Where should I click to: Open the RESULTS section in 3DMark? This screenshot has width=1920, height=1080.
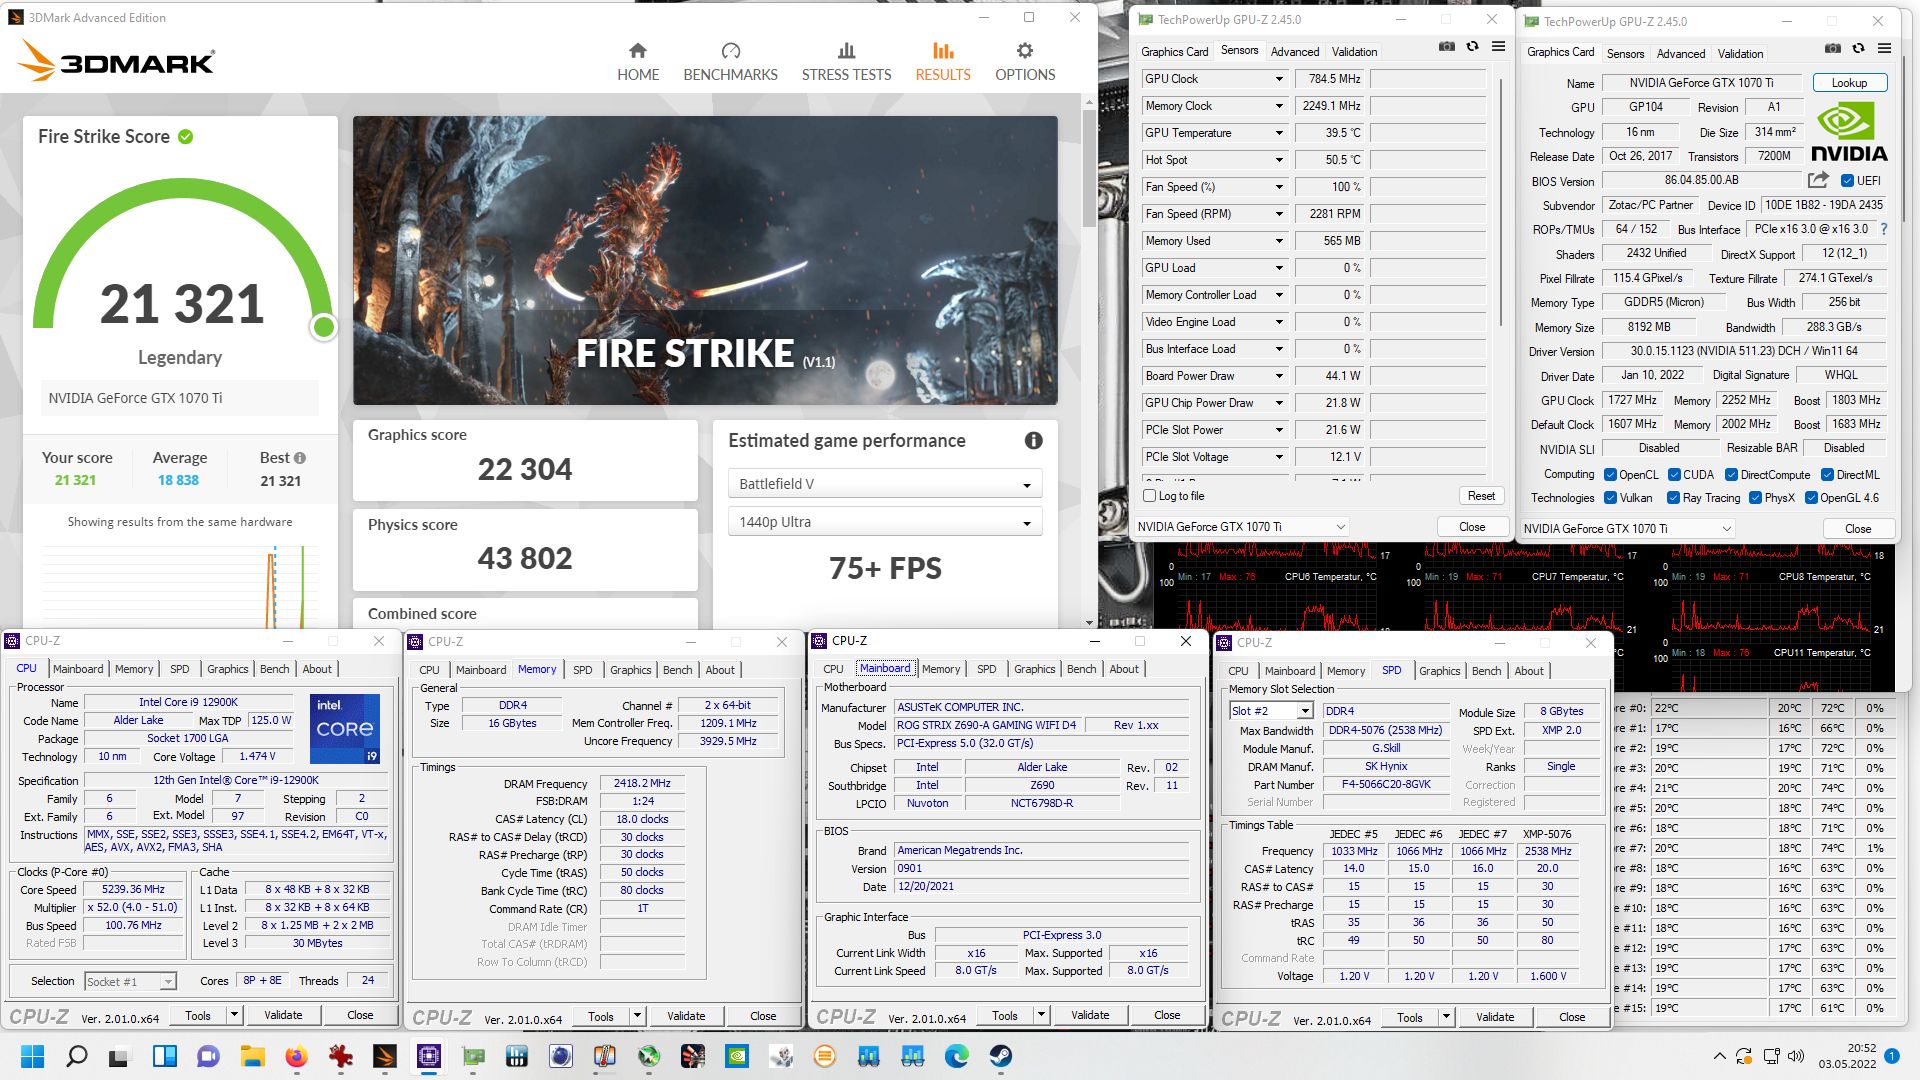943,62
